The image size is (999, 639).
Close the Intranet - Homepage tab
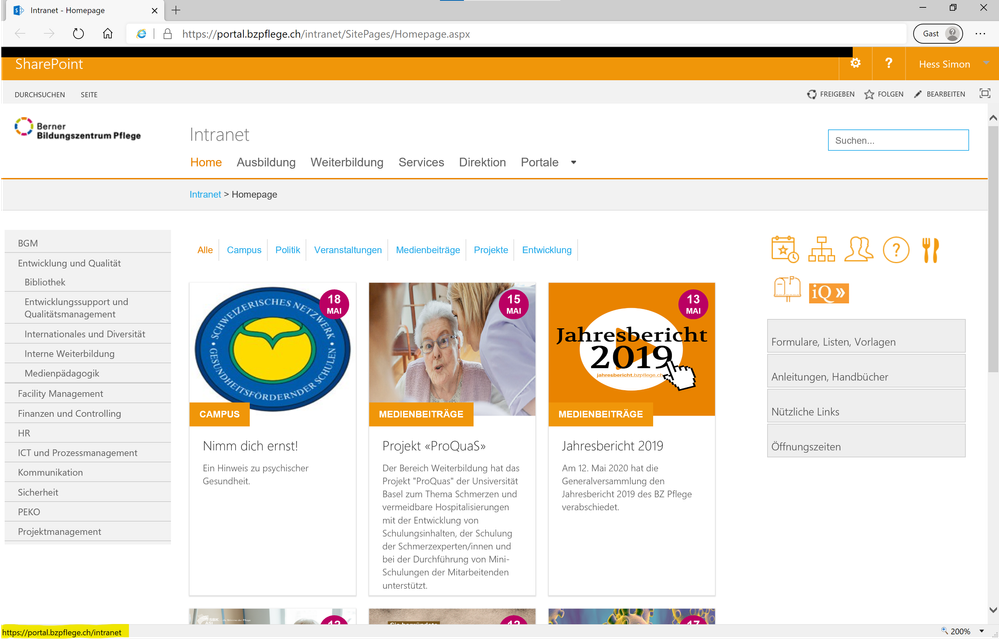coord(154,11)
